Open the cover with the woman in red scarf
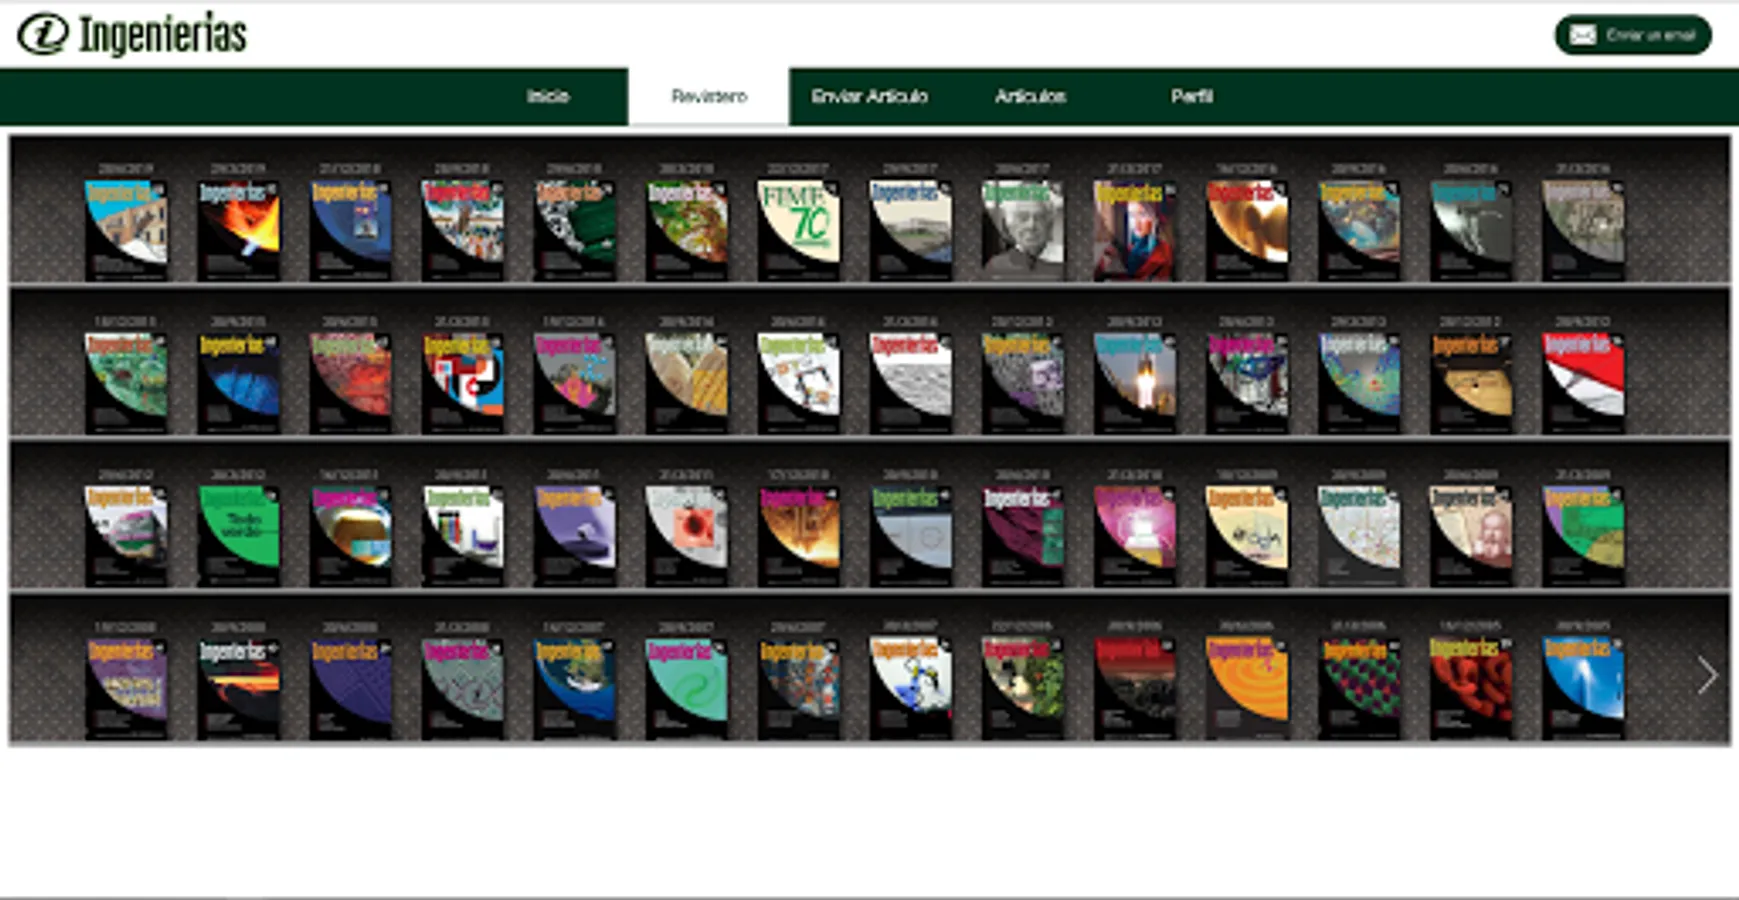The height and width of the screenshot is (900, 1739). tap(1134, 229)
